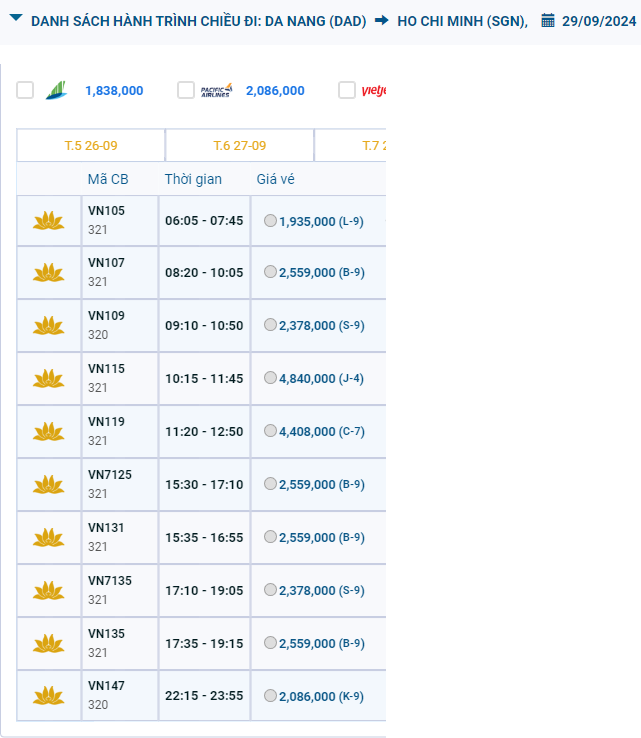Click the Bamboo Airways logo icon
Image resolution: width=641 pixels, height=738 pixels.
[56, 90]
